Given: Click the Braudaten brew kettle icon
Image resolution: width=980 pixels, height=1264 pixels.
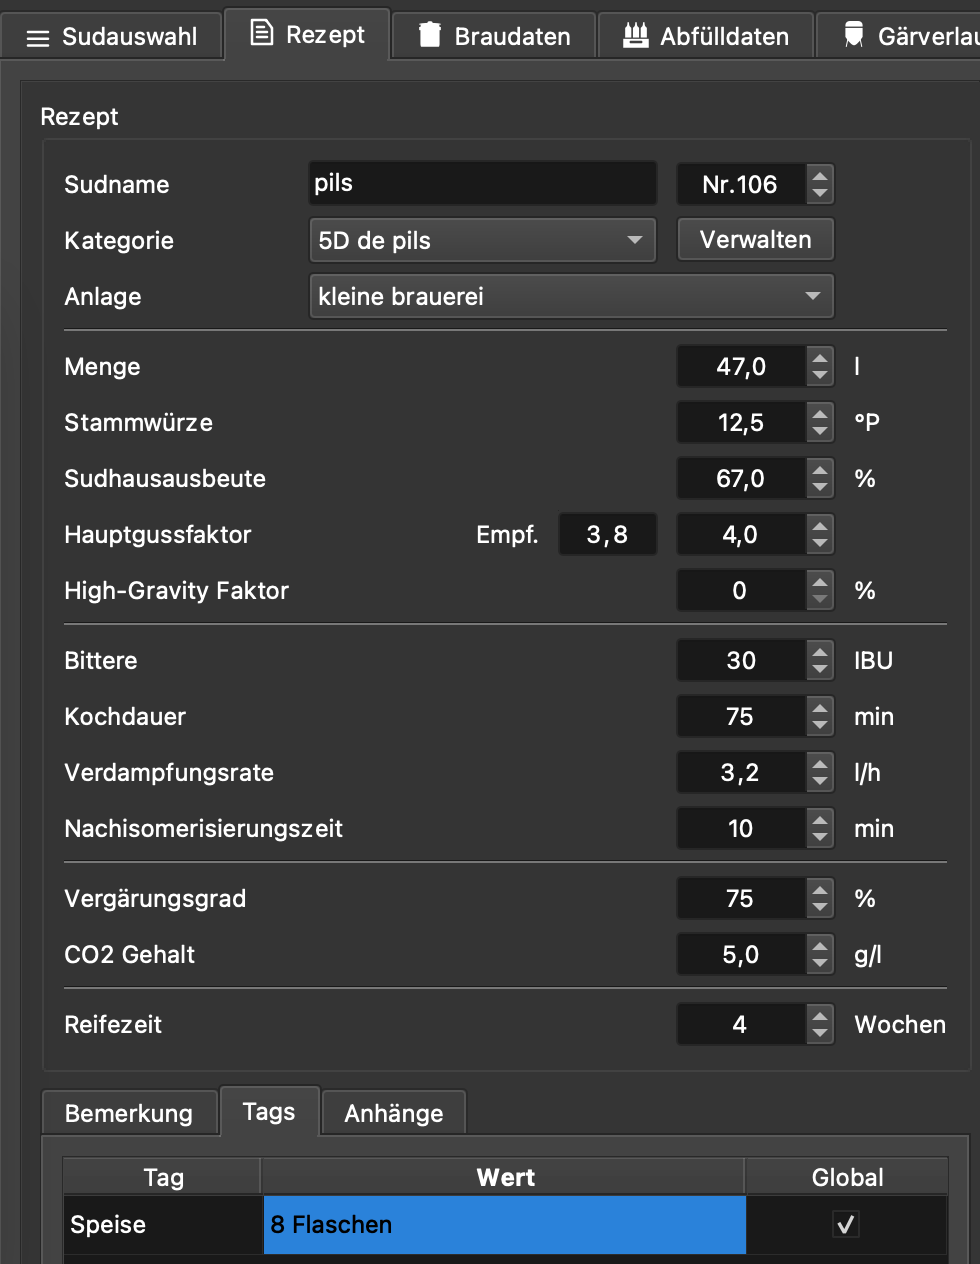Looking at the screenshot, I should tap(430, 35).
